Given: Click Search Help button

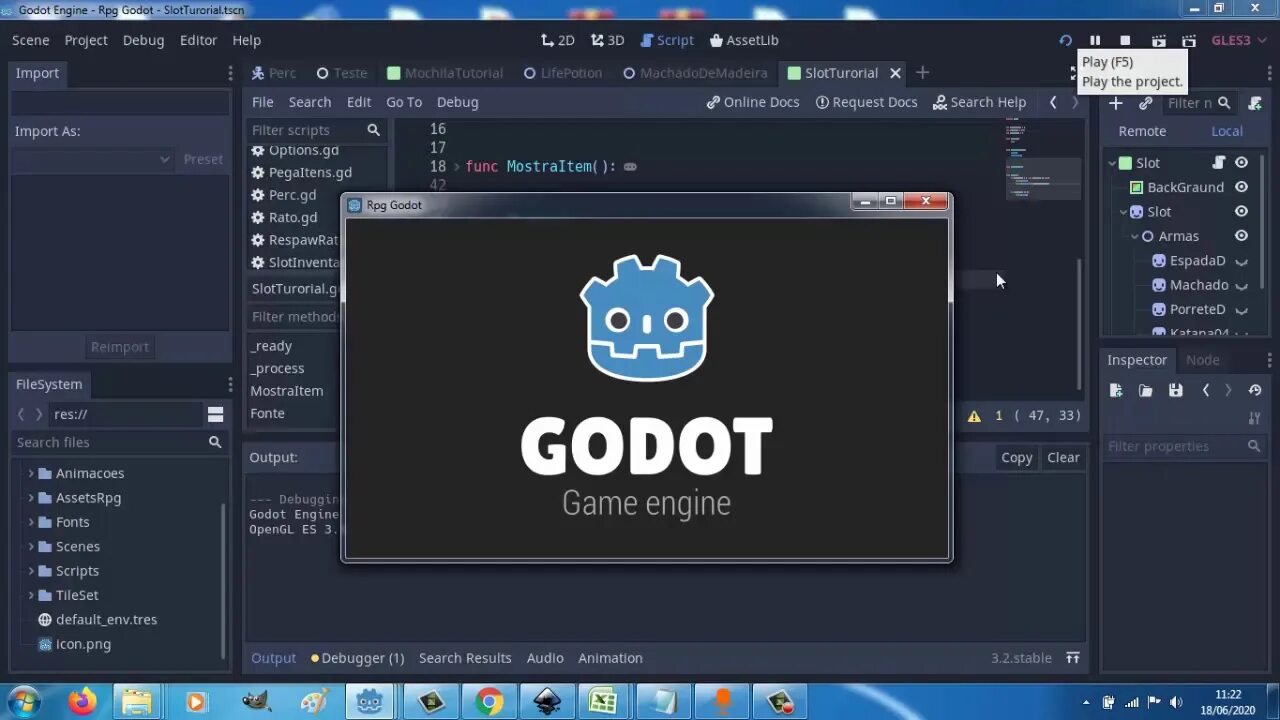Looking at the screenshot, I should tap(979, 102).
